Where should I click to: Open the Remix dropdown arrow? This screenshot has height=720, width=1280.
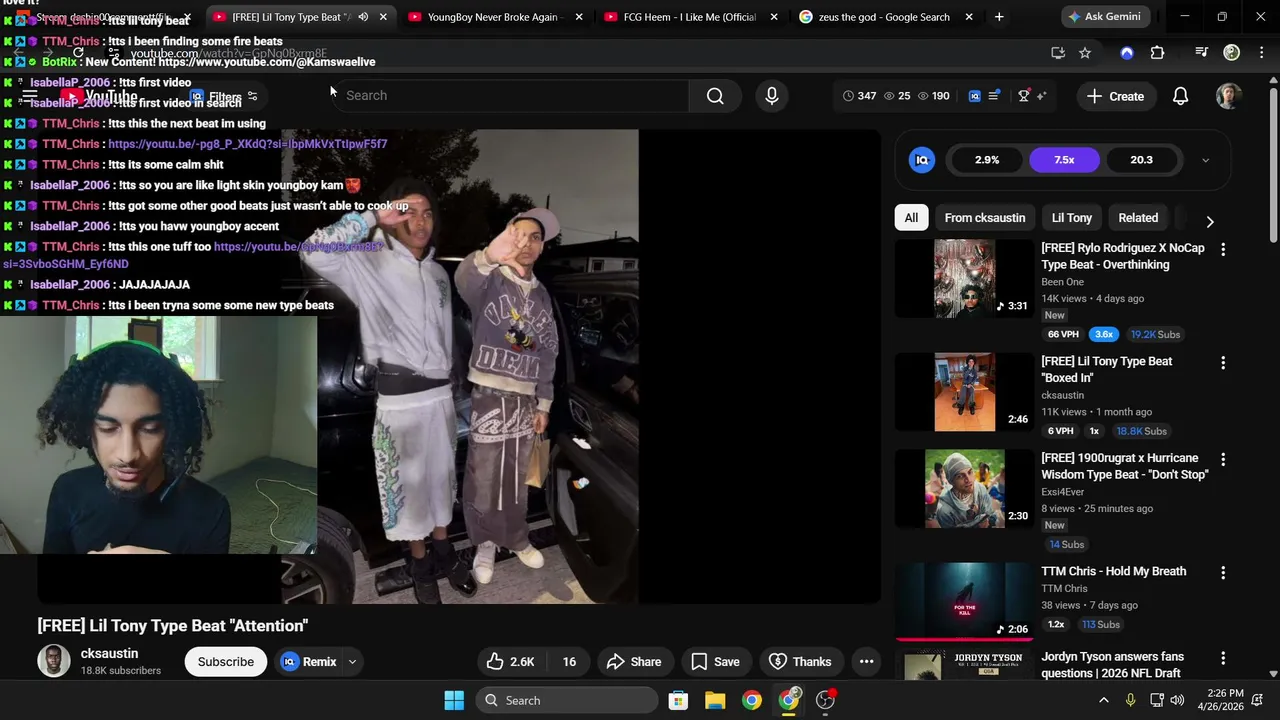tap(352, 661)
